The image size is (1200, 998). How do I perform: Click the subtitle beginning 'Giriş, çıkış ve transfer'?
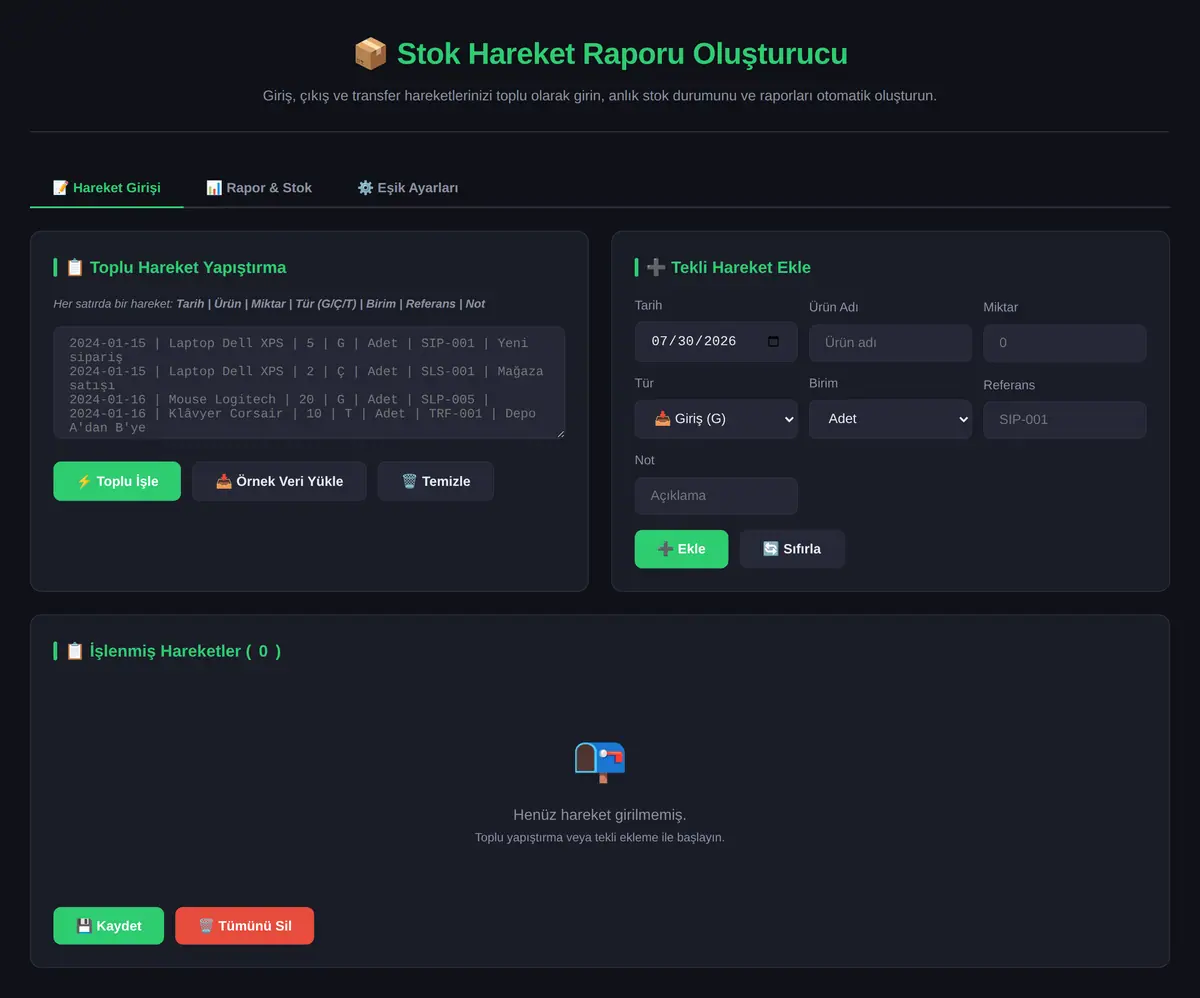click(600, 96)
